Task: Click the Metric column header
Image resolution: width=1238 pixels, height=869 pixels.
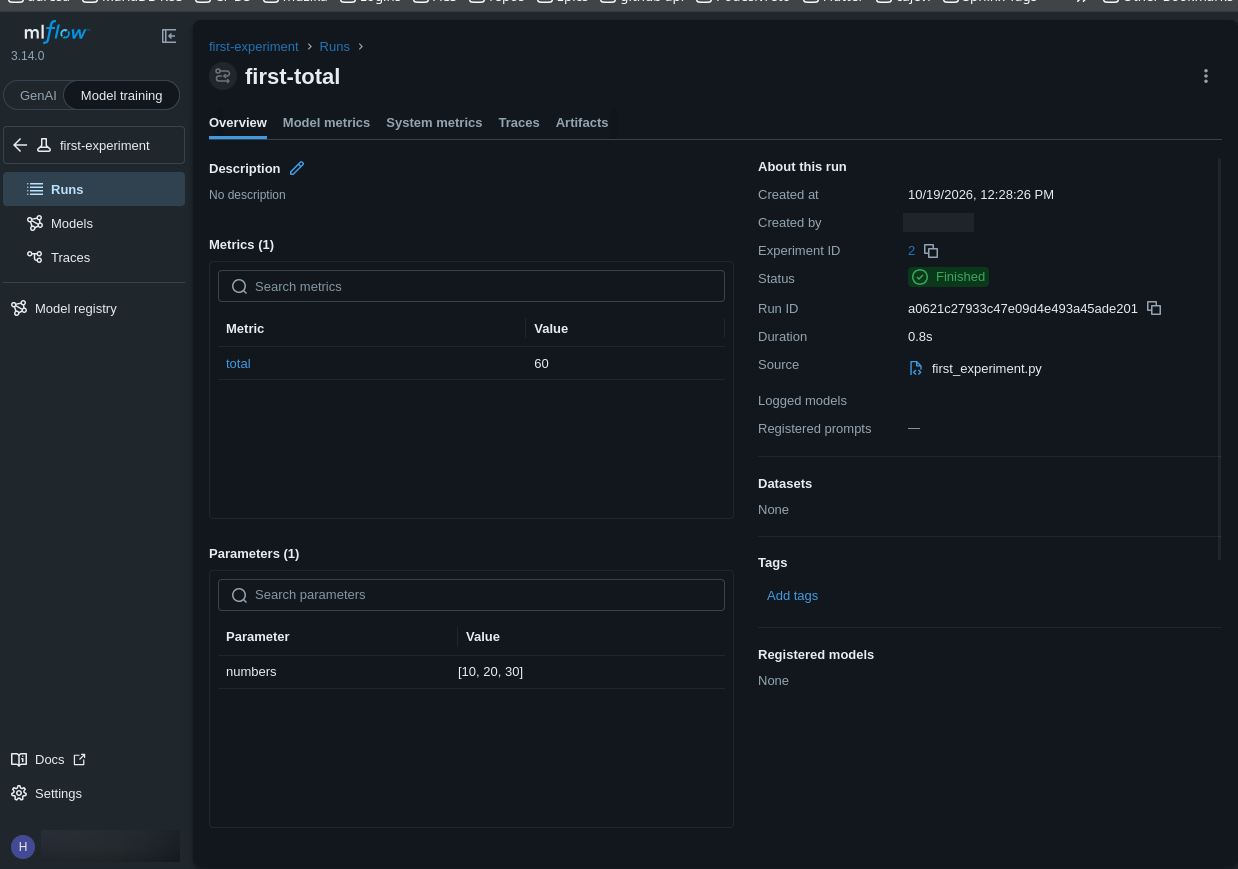Action: 245,328
